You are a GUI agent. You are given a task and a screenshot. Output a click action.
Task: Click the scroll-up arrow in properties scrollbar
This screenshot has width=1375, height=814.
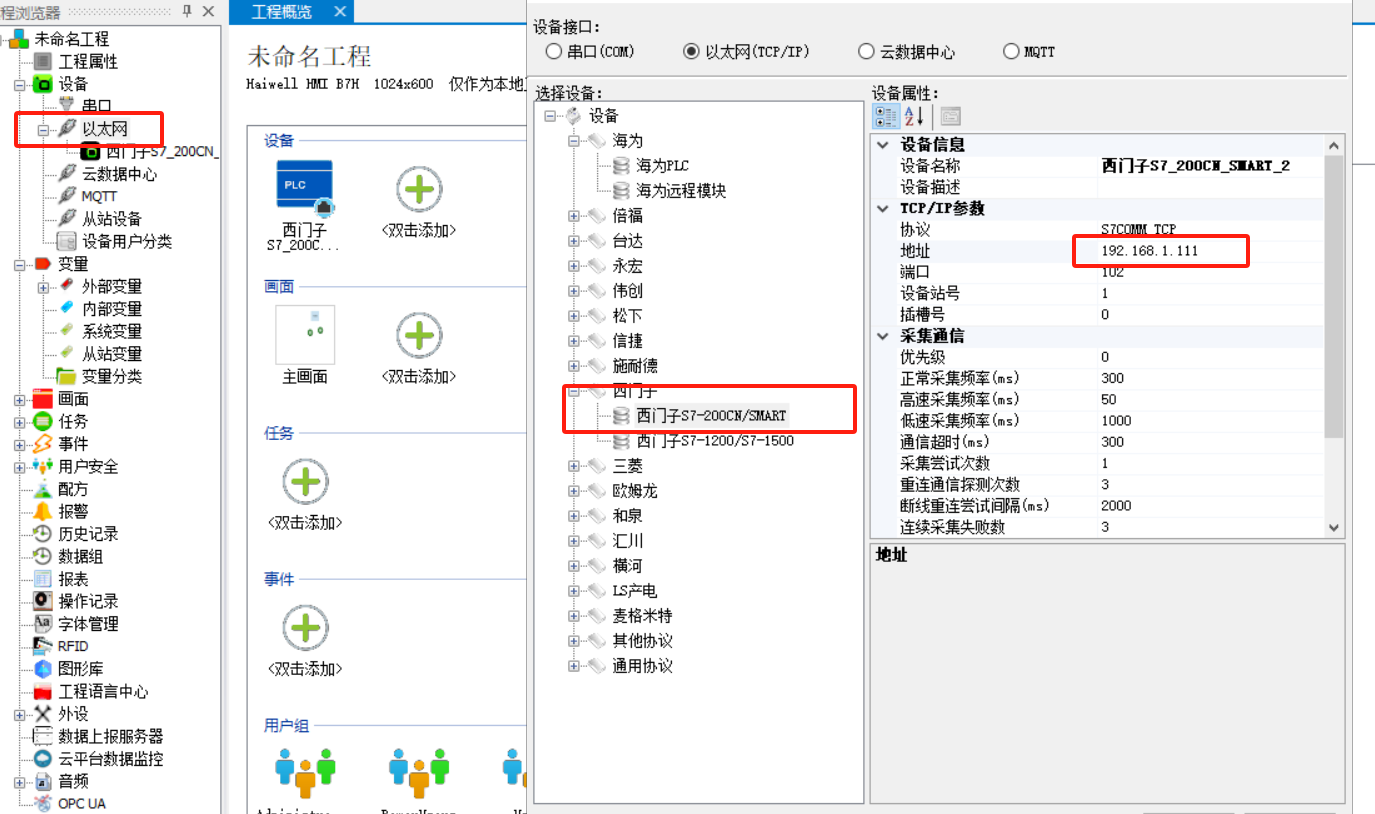[1334, 146]
